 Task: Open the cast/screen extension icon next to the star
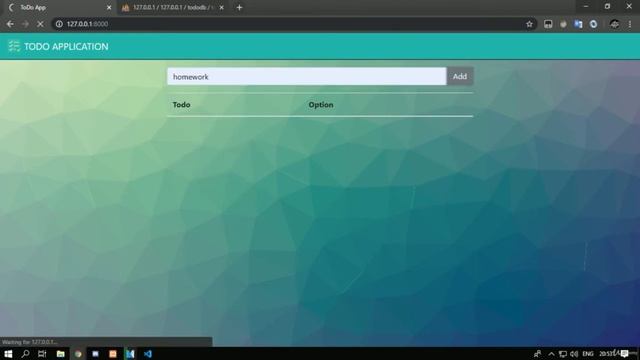coord(548,24)
